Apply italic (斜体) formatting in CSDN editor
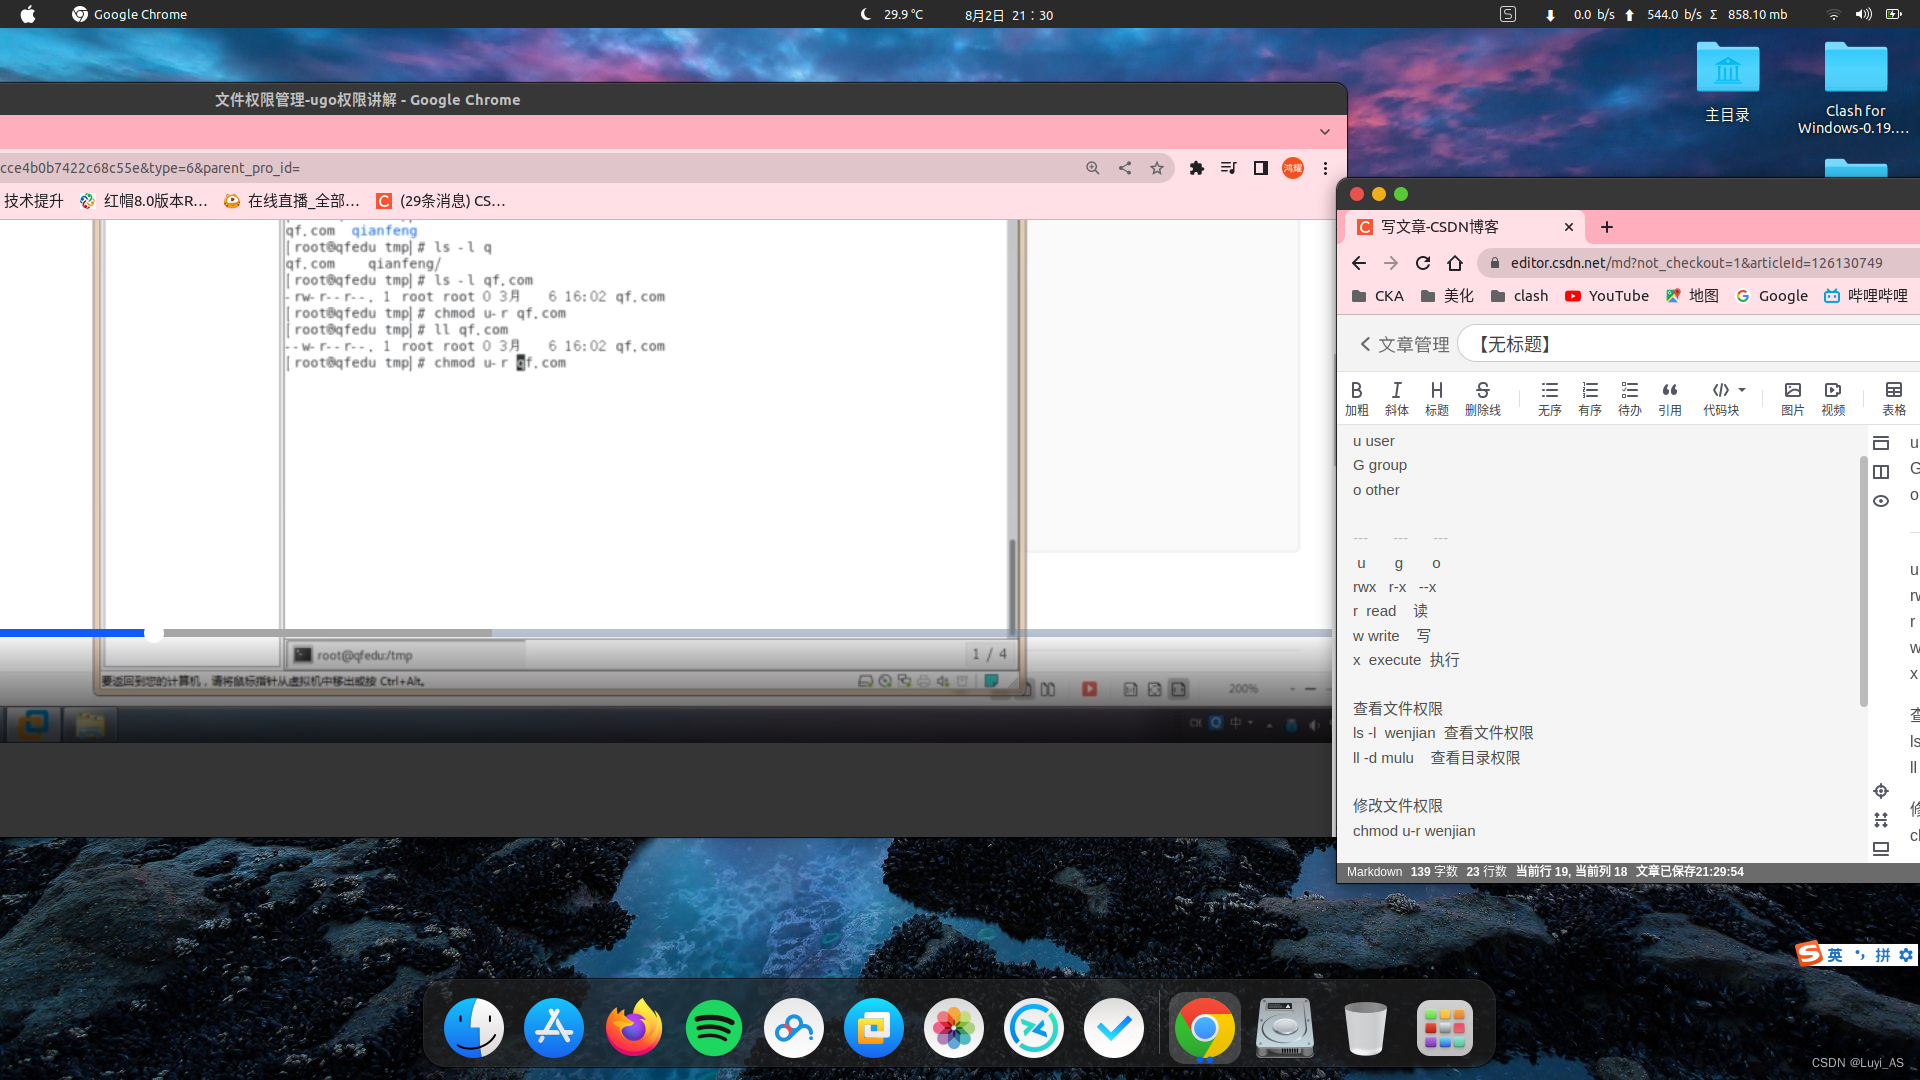Viewport: 1920px width, 1080px height. pyautogui.click(x=1396, y=398)
